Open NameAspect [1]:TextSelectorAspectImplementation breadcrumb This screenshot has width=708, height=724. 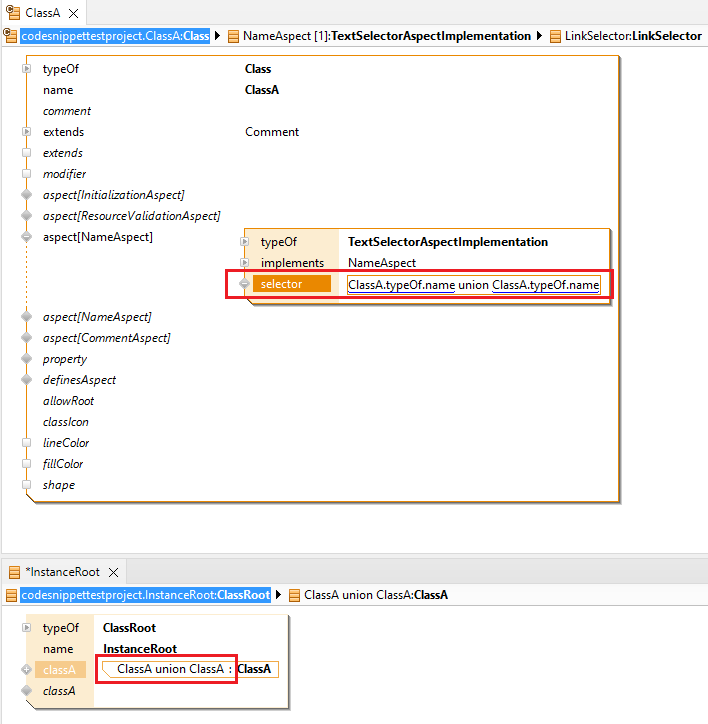click(387, 36)
